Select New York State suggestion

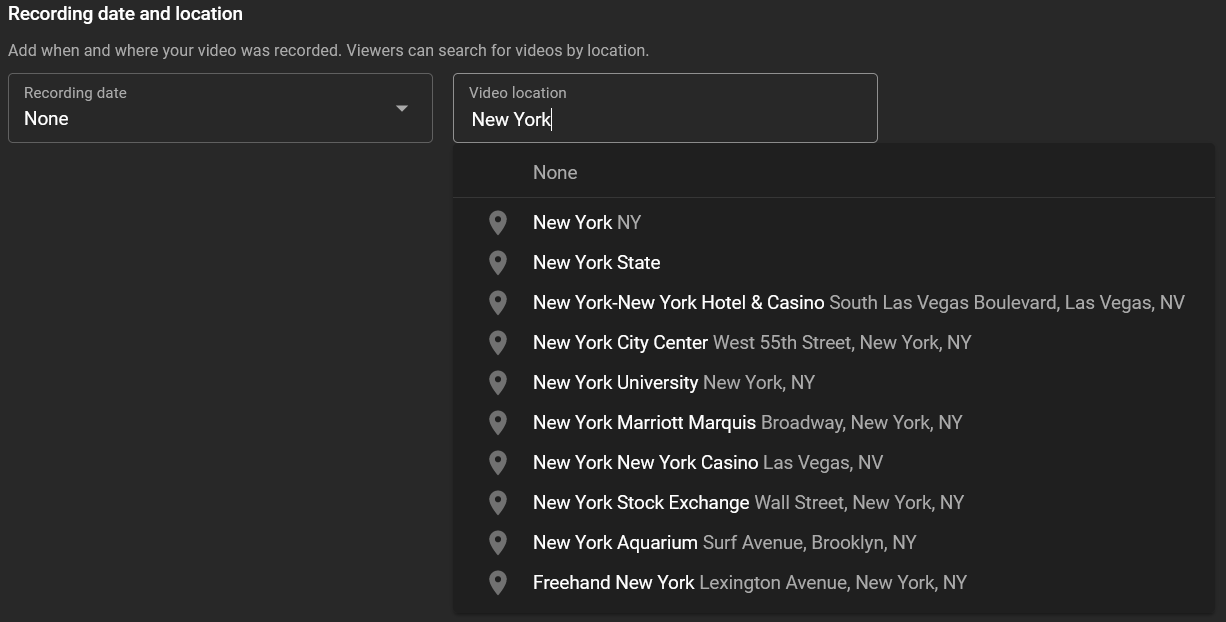(x=597, y=263)
